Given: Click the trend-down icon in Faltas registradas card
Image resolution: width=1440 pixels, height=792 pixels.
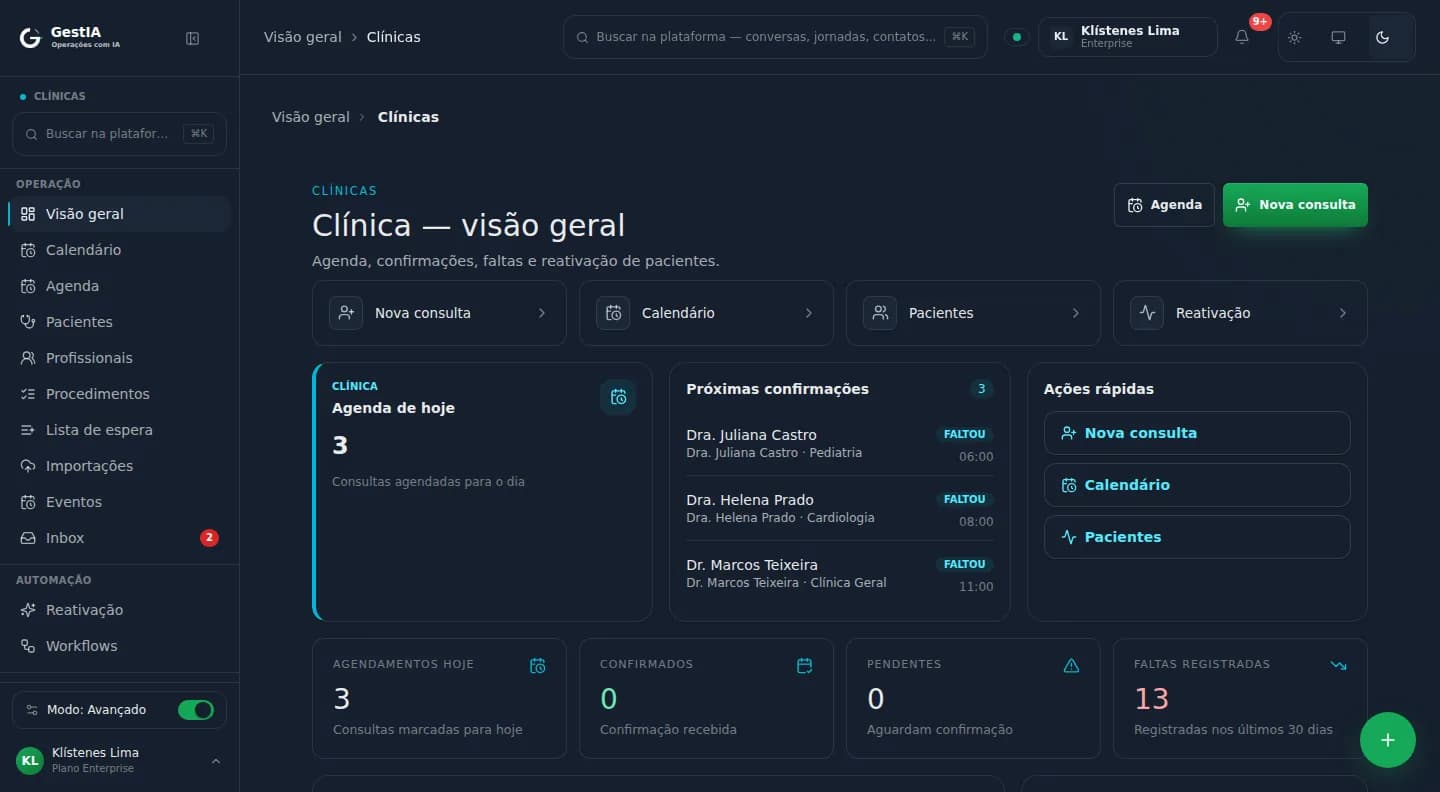Looking at the screenshot, I should (1339, 665).
